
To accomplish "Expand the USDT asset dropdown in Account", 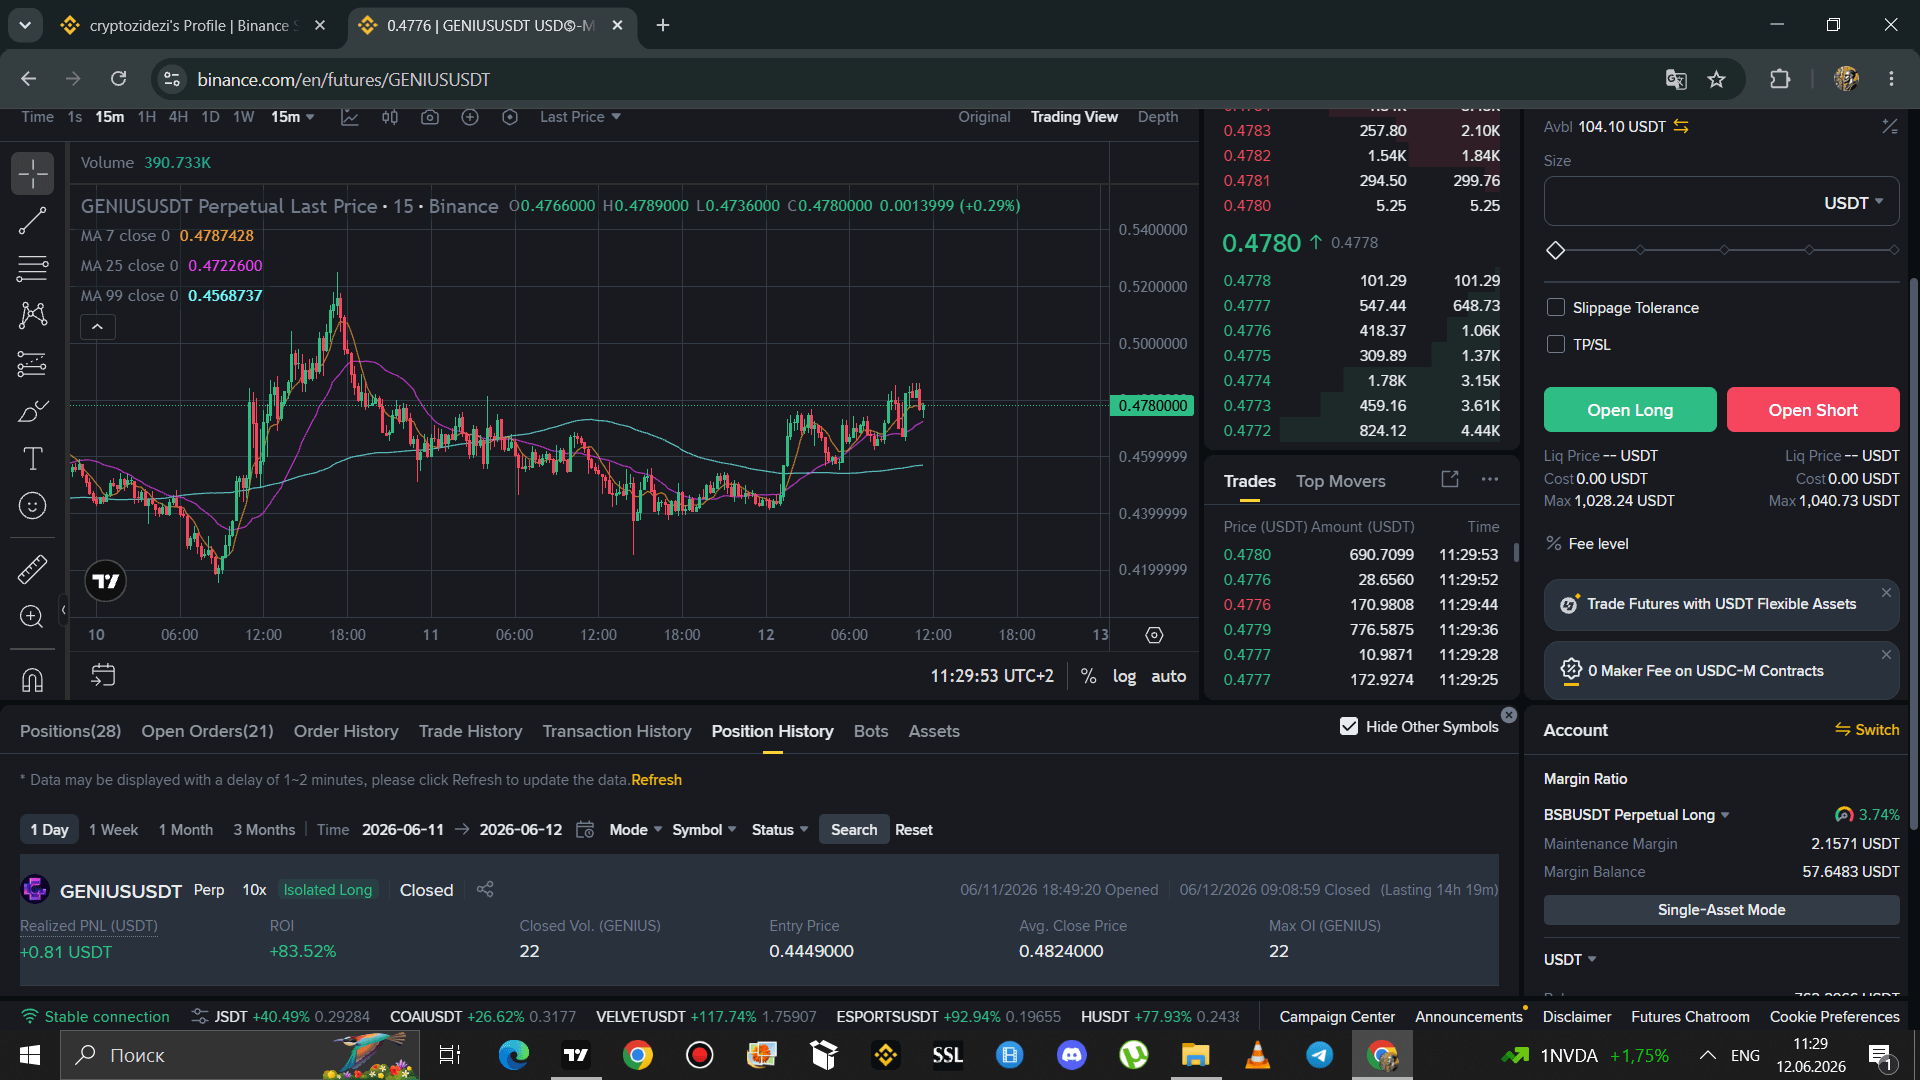I will pyautogui.click(x=1570, y=960).
